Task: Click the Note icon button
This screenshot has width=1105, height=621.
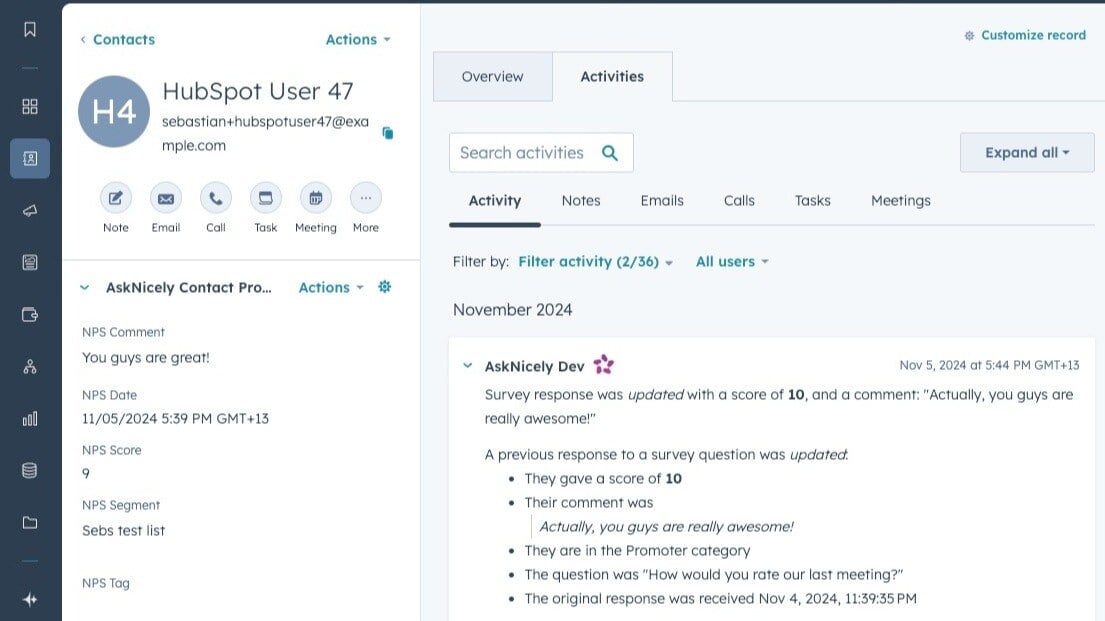Action: [x=116, y=198]
